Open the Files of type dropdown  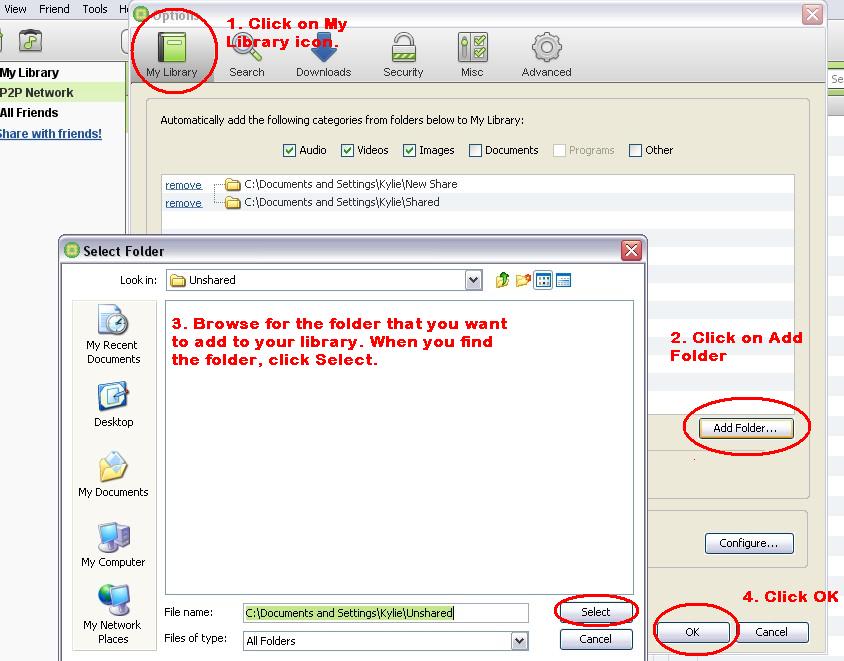pyautogui.click(x=519, y=641)
